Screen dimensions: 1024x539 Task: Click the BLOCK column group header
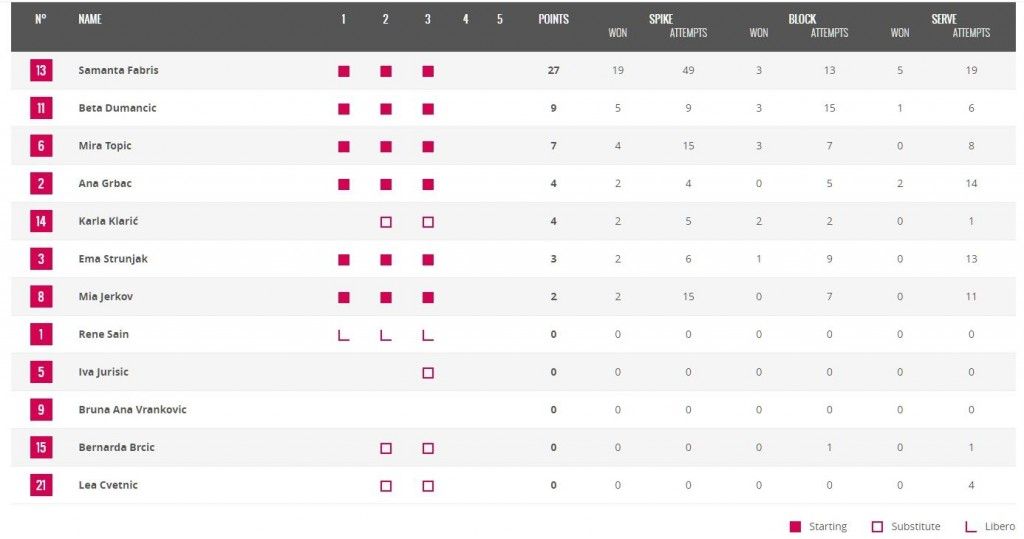click(x=802, y=19)
